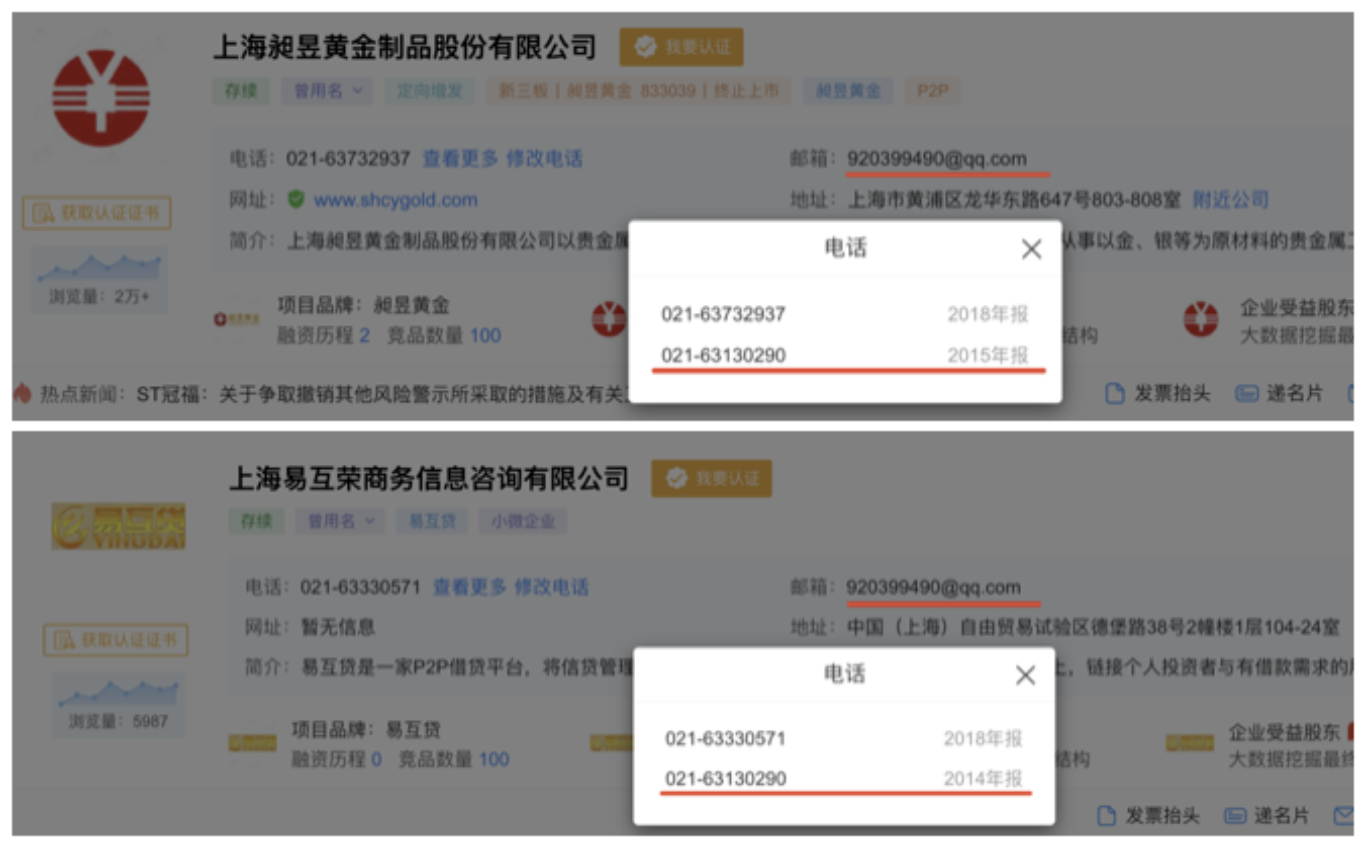Click 附近公司 link after address
The width and height of the screenshot is (1364, 844).
pyautogui.click(x=1230, y=200)
